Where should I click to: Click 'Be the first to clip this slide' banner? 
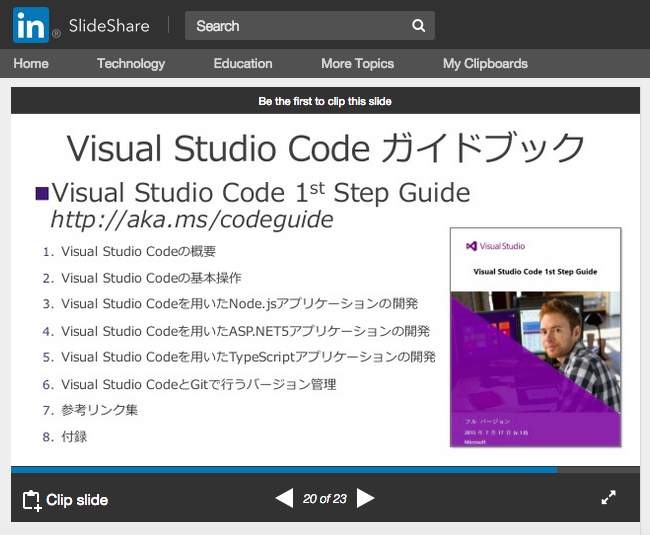coord(325,101)
